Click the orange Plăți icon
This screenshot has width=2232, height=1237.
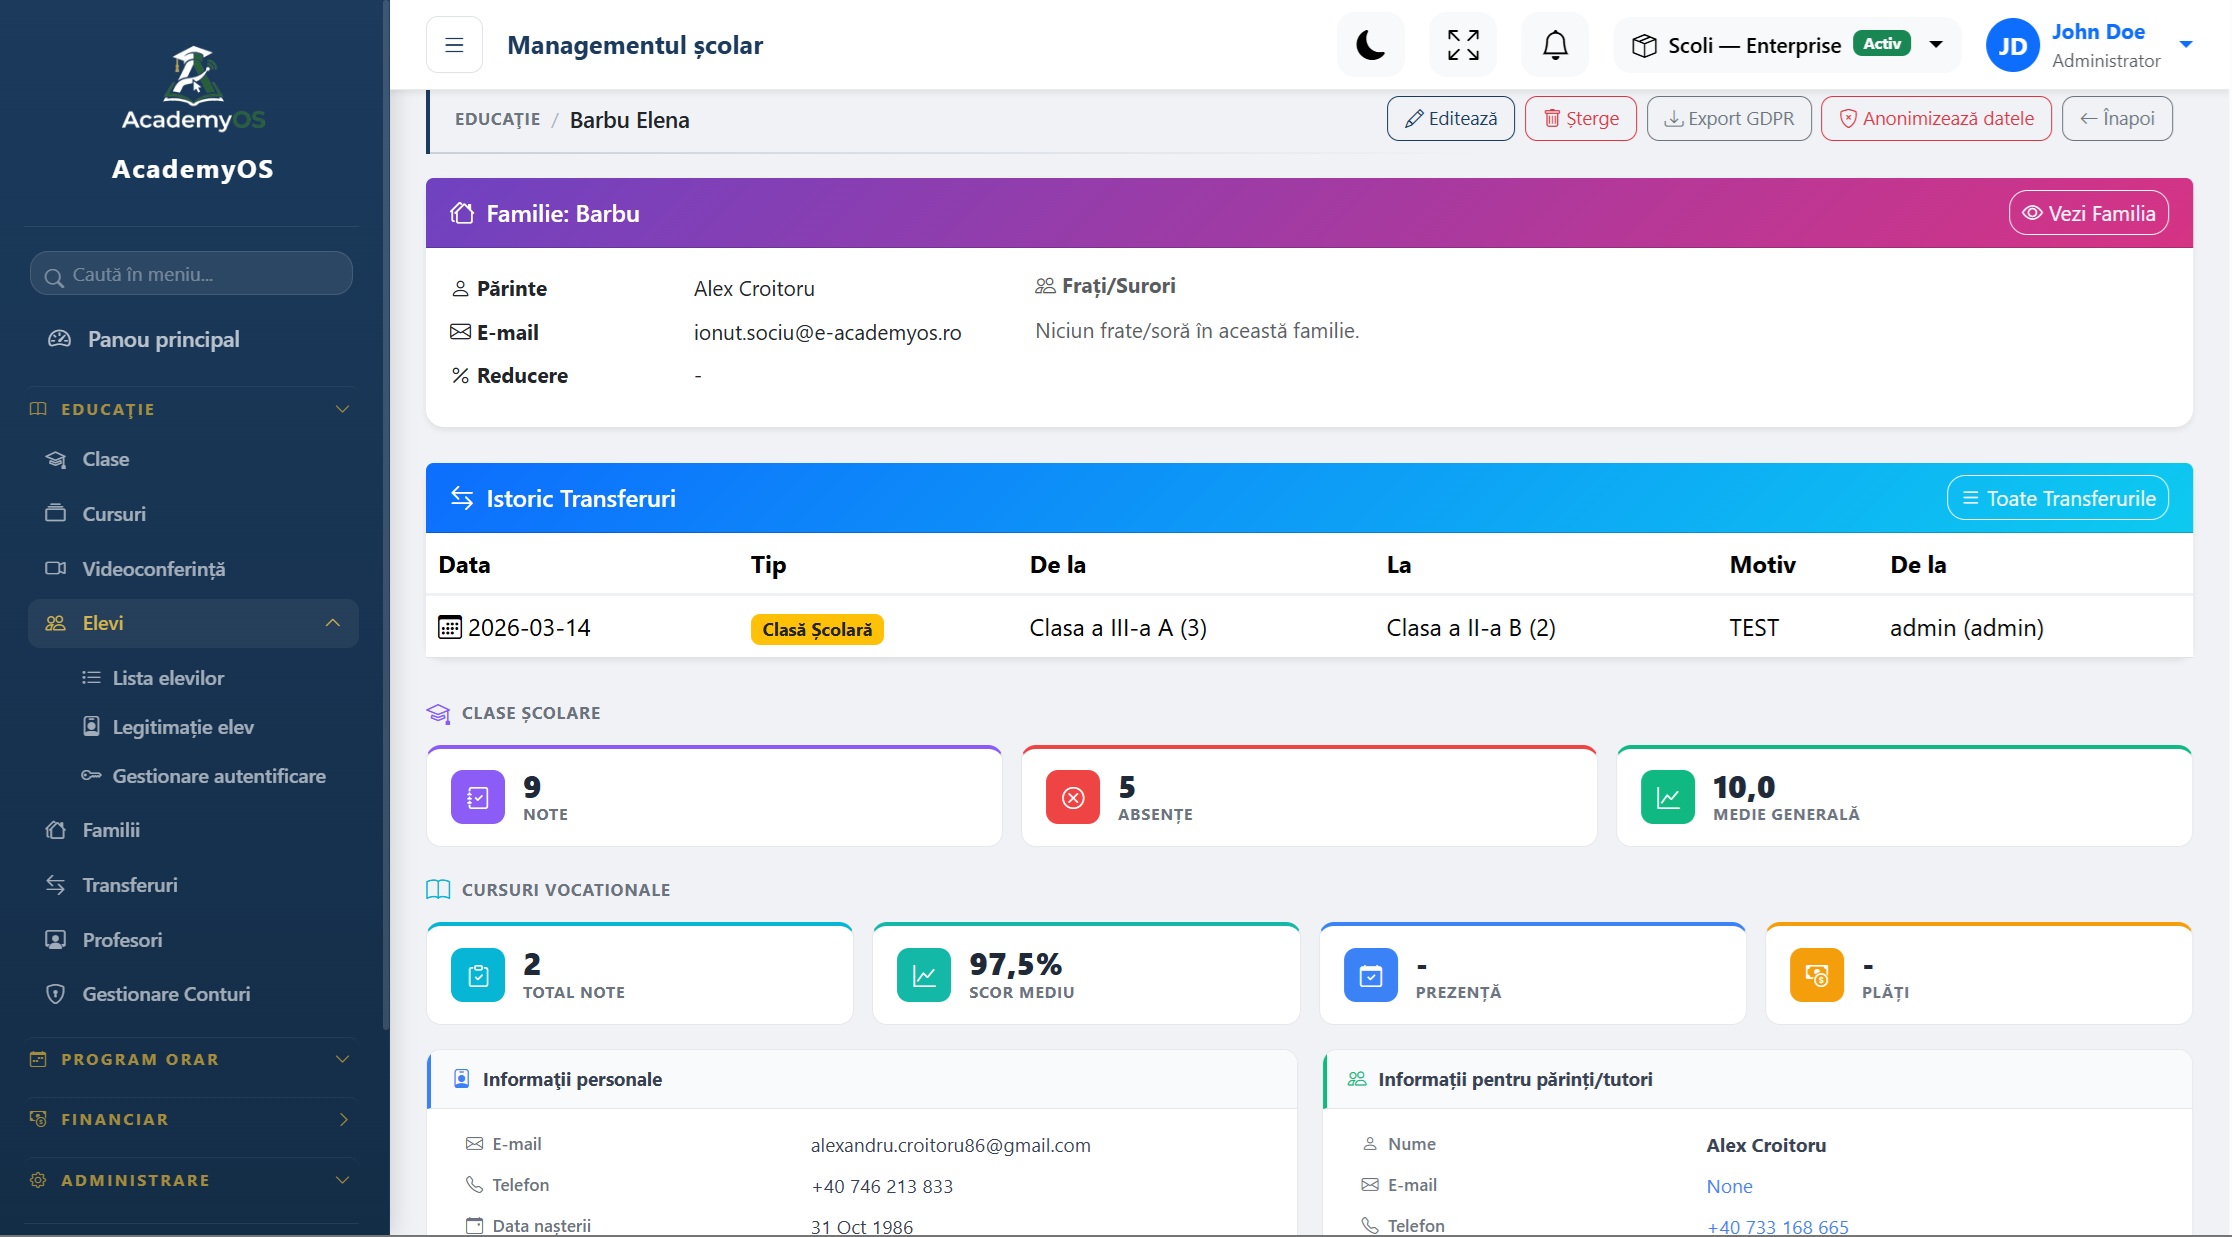1817,975
